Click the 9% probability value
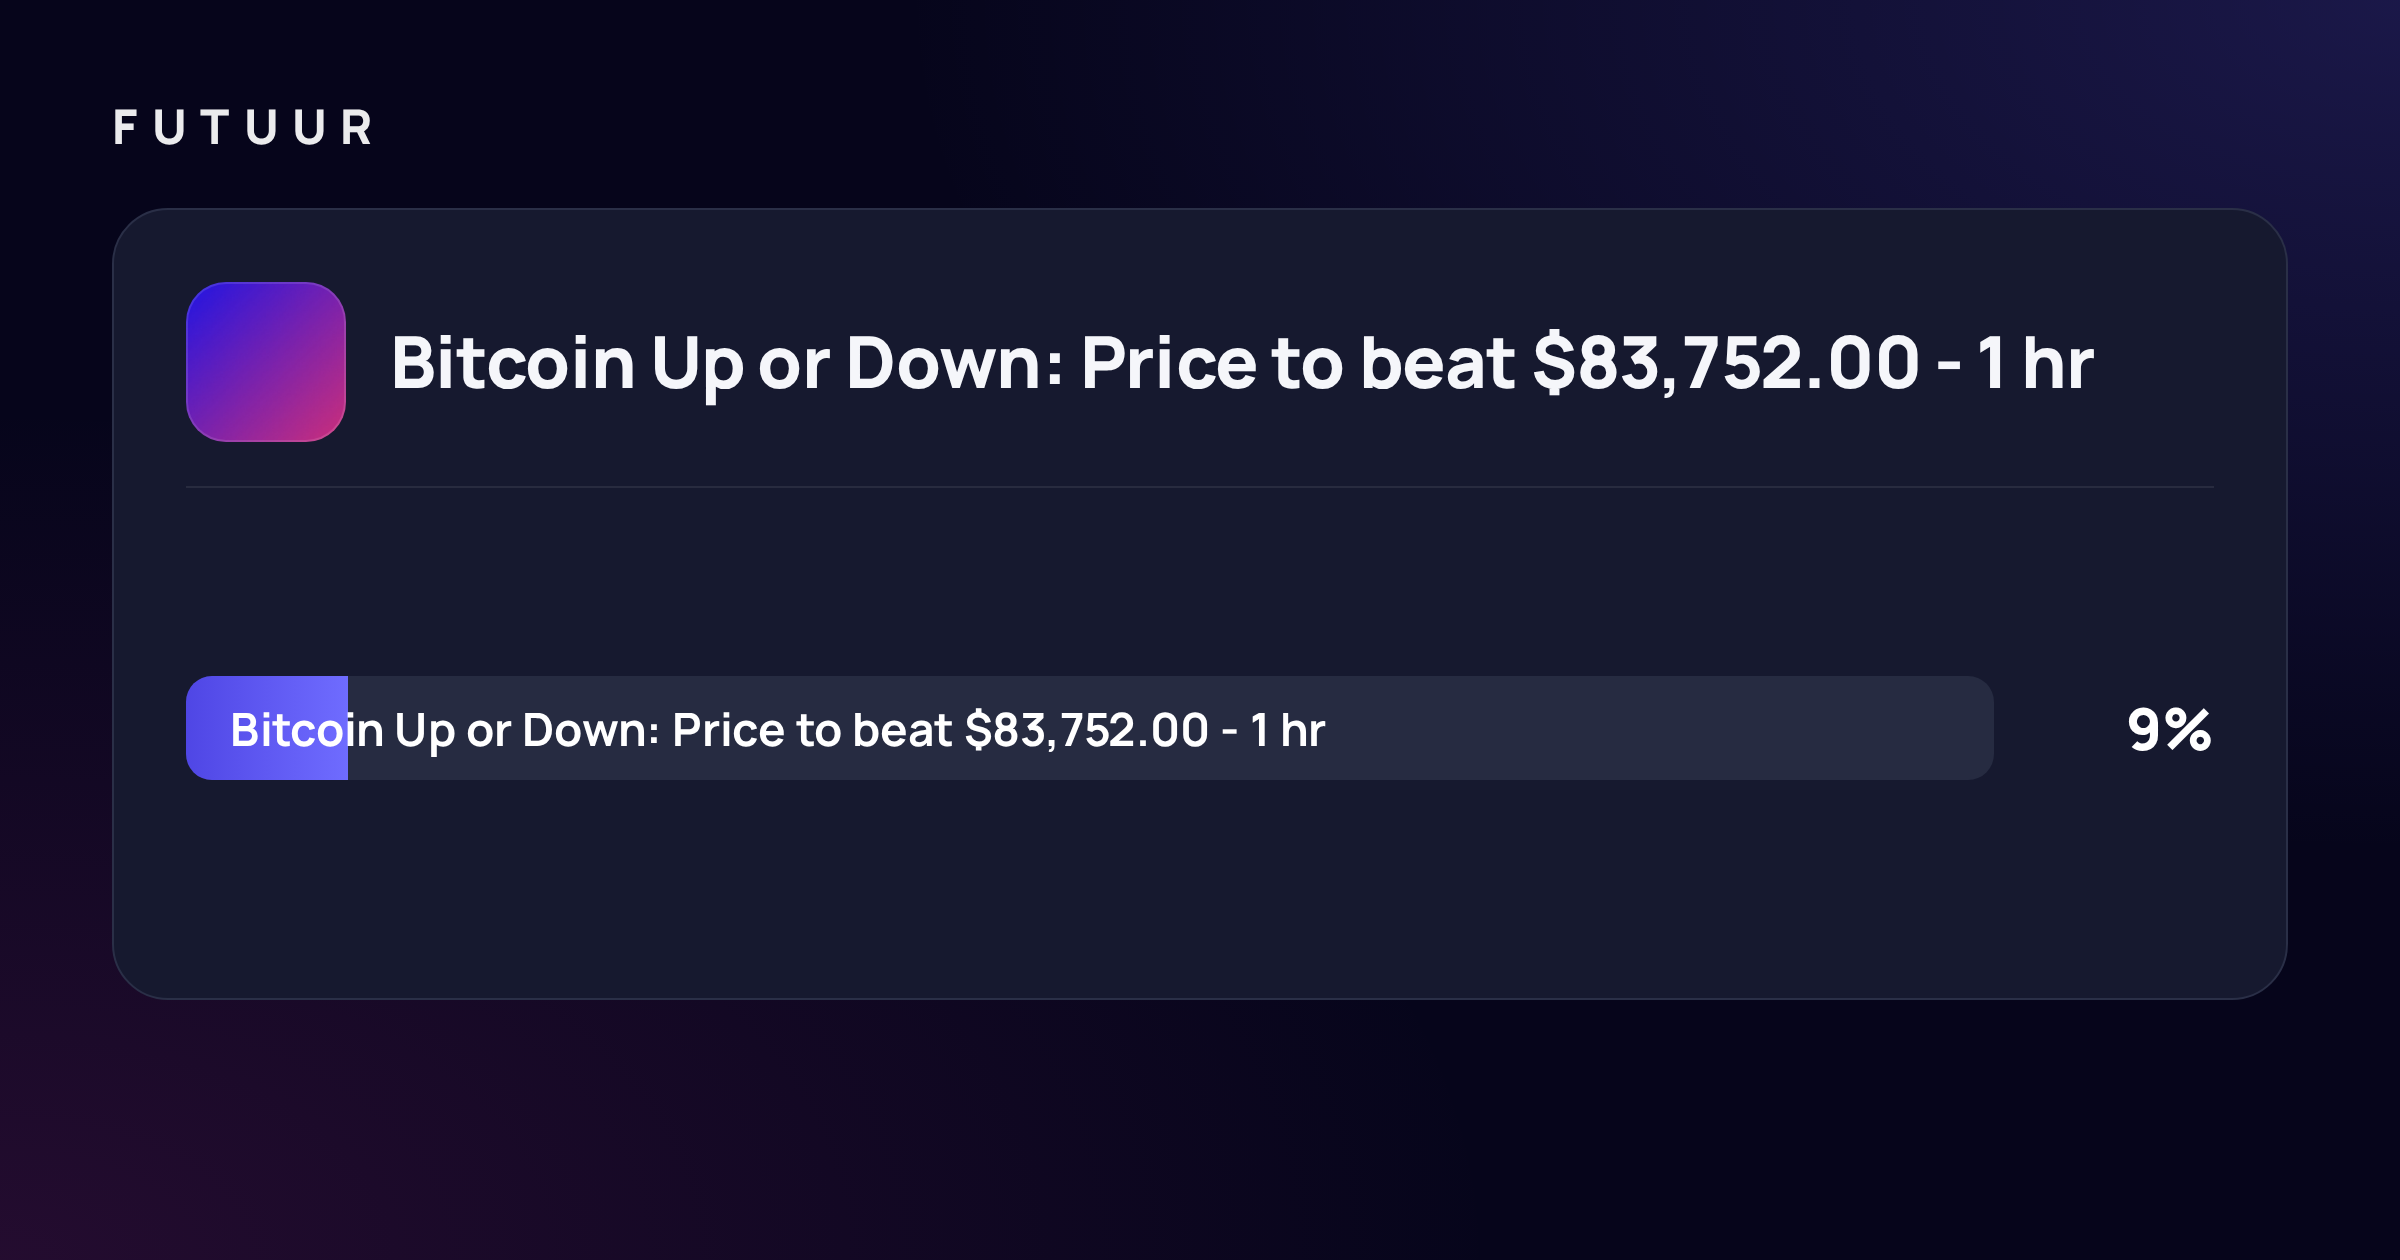The height and width of the screenshot is (1260, 2400). 2169,730
